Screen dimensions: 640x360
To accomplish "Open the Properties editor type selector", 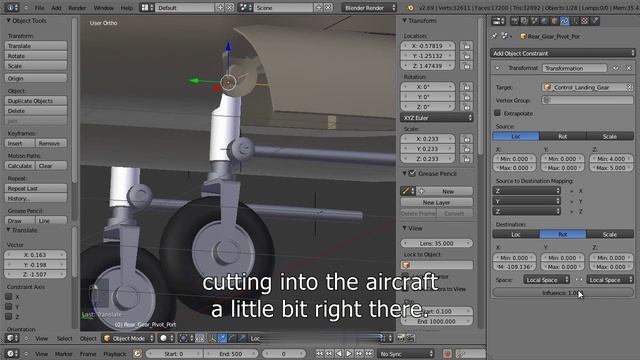I will pyautogui.click(x=498, y=20).
